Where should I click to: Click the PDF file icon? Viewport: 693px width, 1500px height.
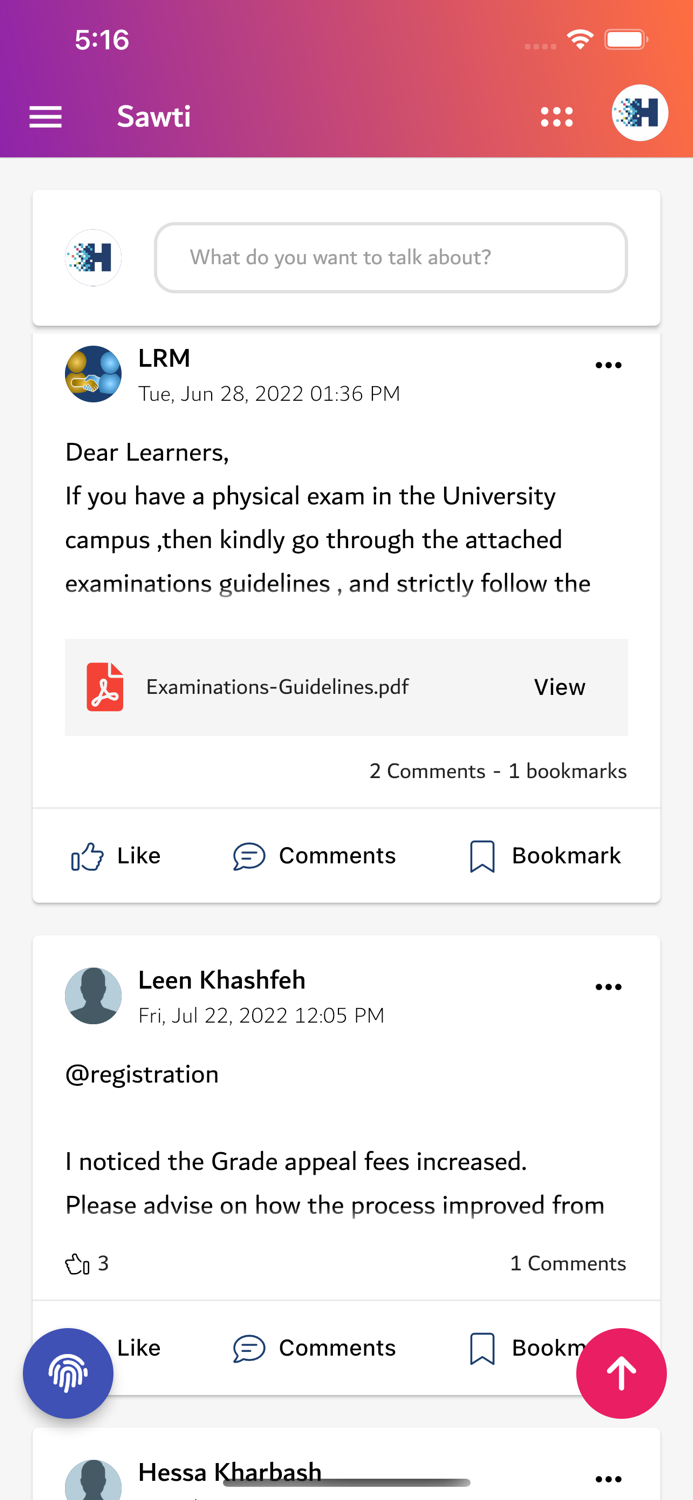click(105, 687)
